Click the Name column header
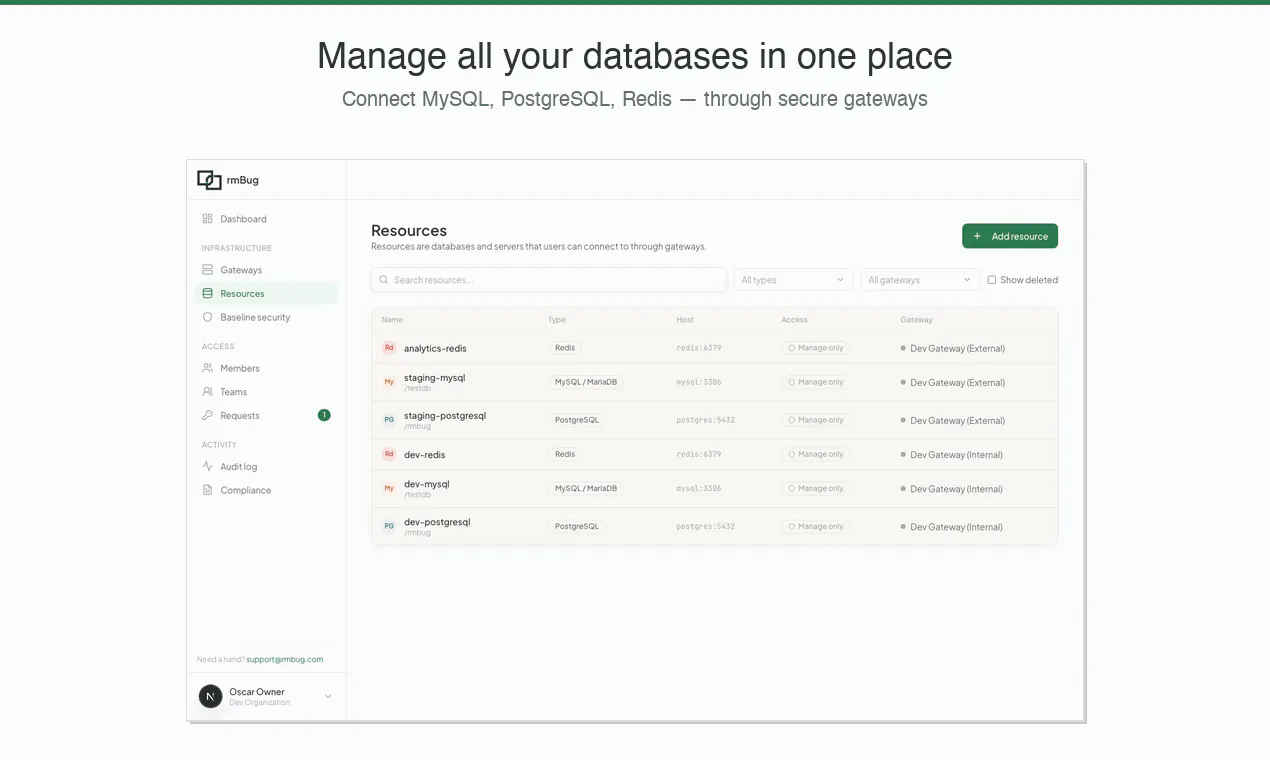 (x=392, y=320)
